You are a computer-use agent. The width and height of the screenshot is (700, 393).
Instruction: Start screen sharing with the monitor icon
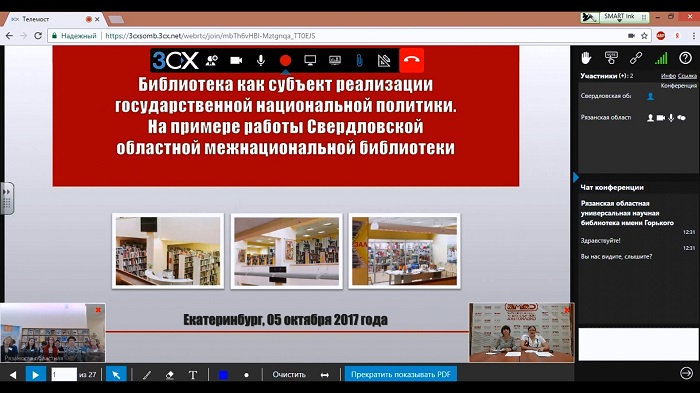pos(310,60)
